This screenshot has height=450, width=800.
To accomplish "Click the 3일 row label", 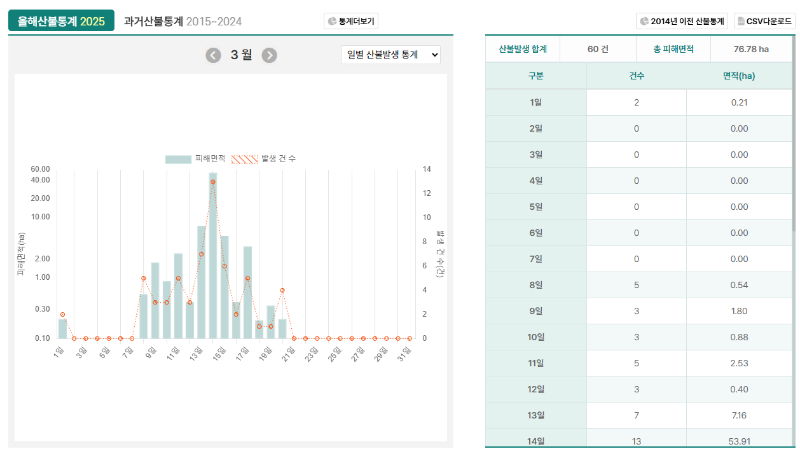I will pos(536,155).
